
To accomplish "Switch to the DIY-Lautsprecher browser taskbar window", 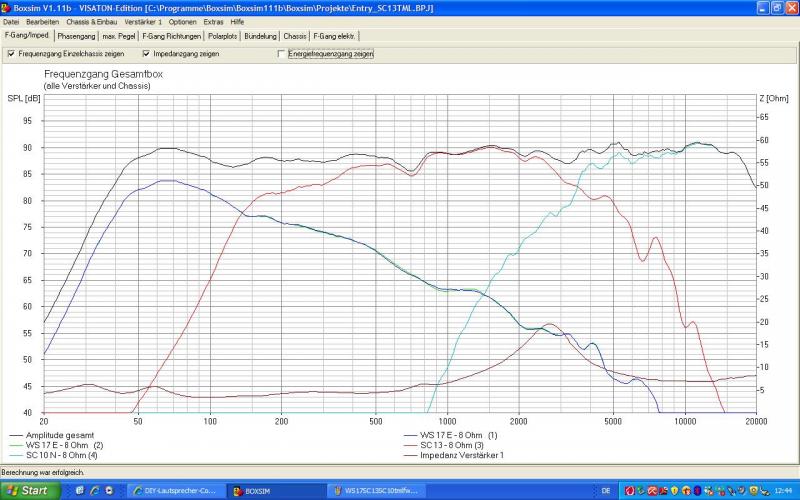I will pyautogui.click(x=174, y=491).
